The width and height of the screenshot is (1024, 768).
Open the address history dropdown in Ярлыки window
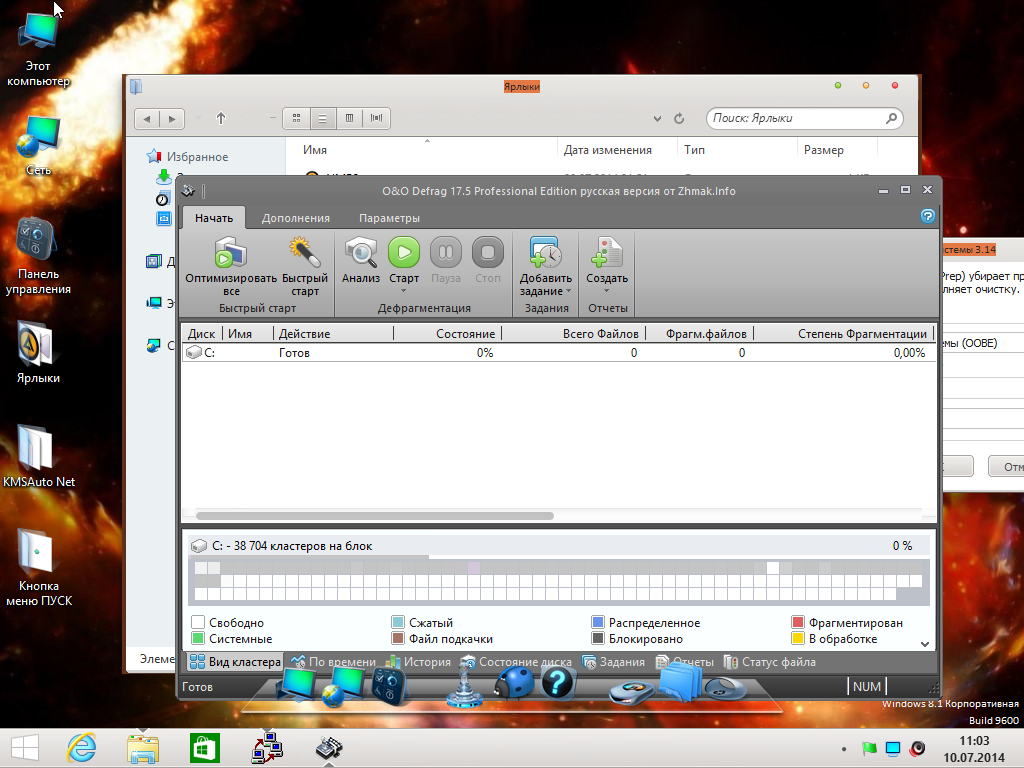[x=657, y=119]
